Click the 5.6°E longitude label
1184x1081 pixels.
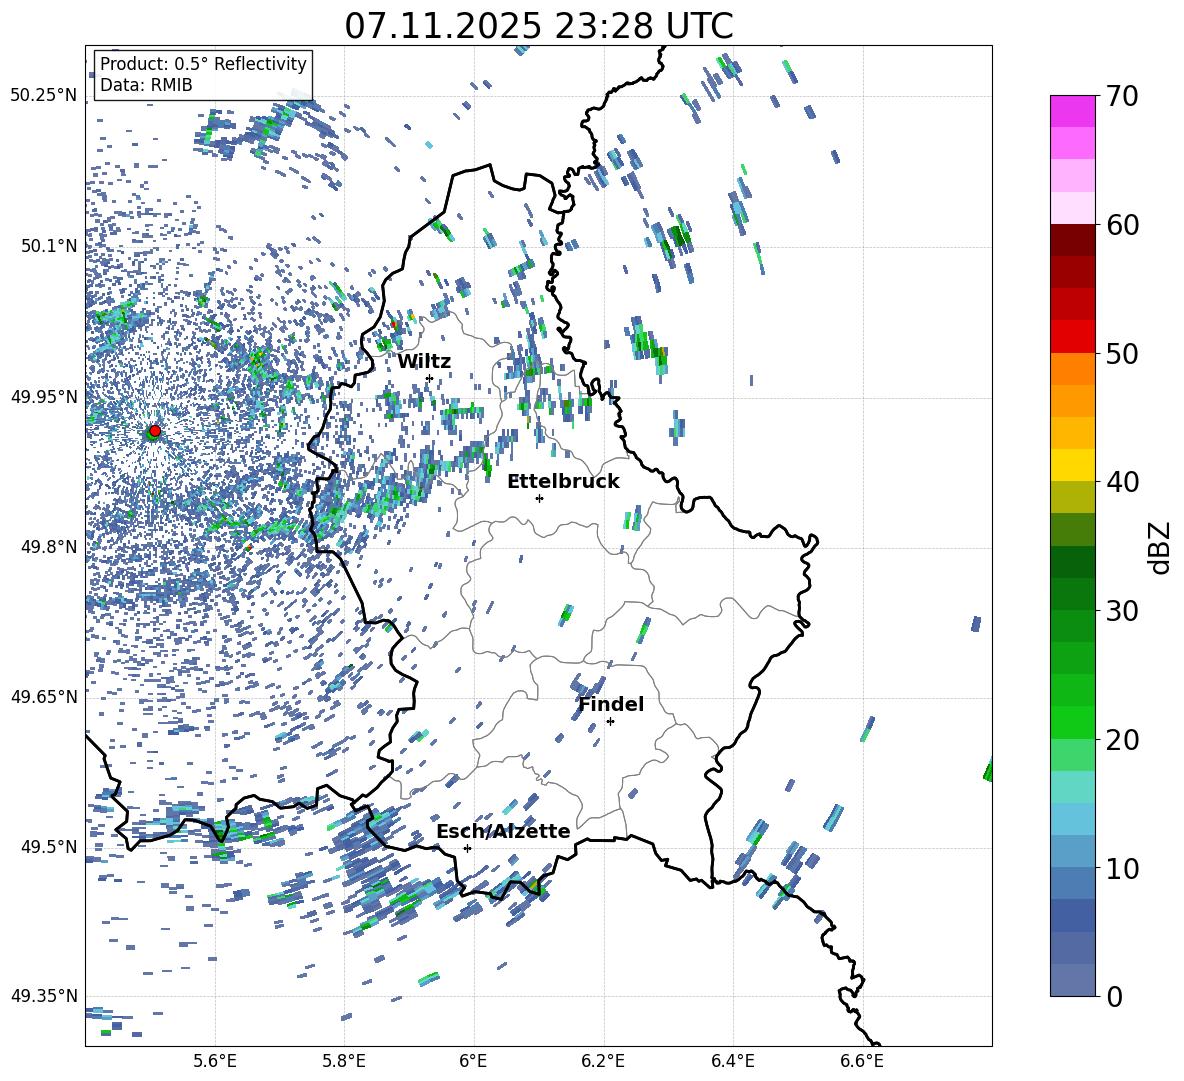point(215,1061)
